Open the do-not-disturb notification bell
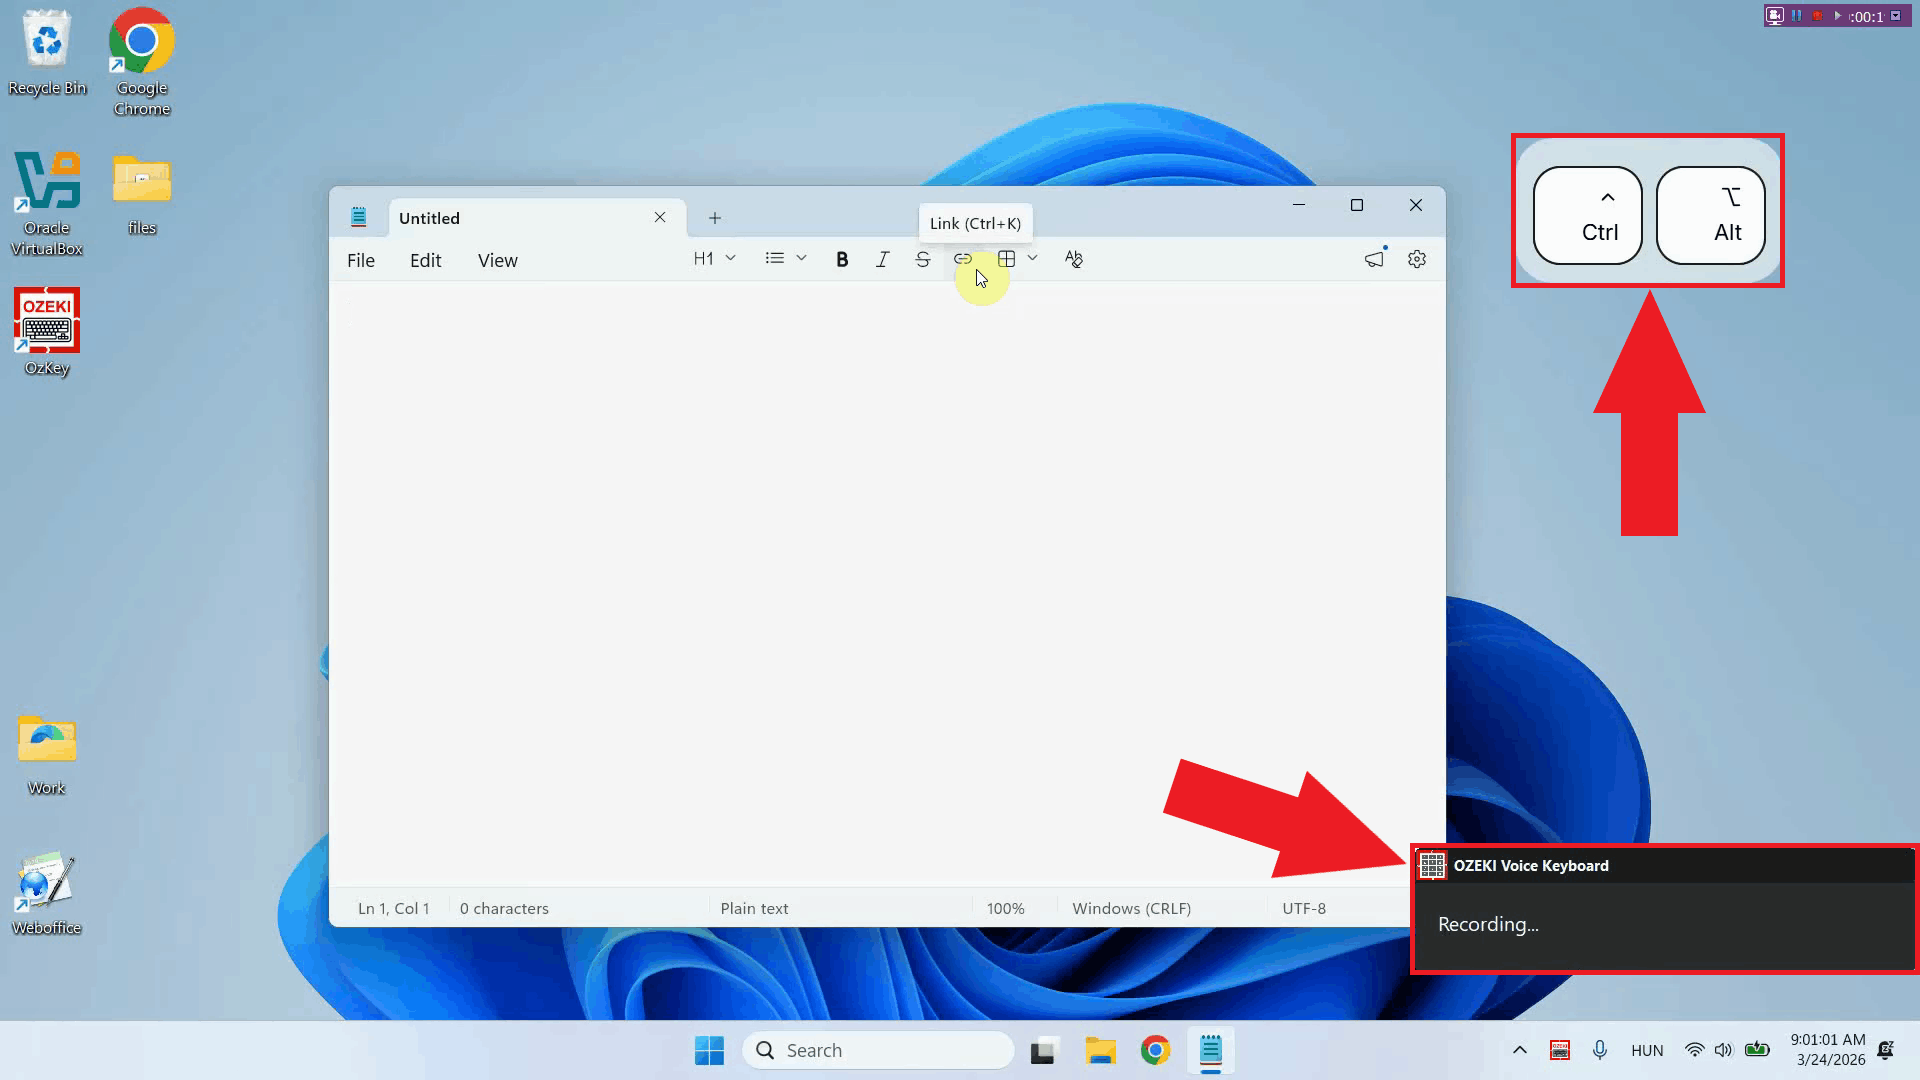 pos(1886,1050)
